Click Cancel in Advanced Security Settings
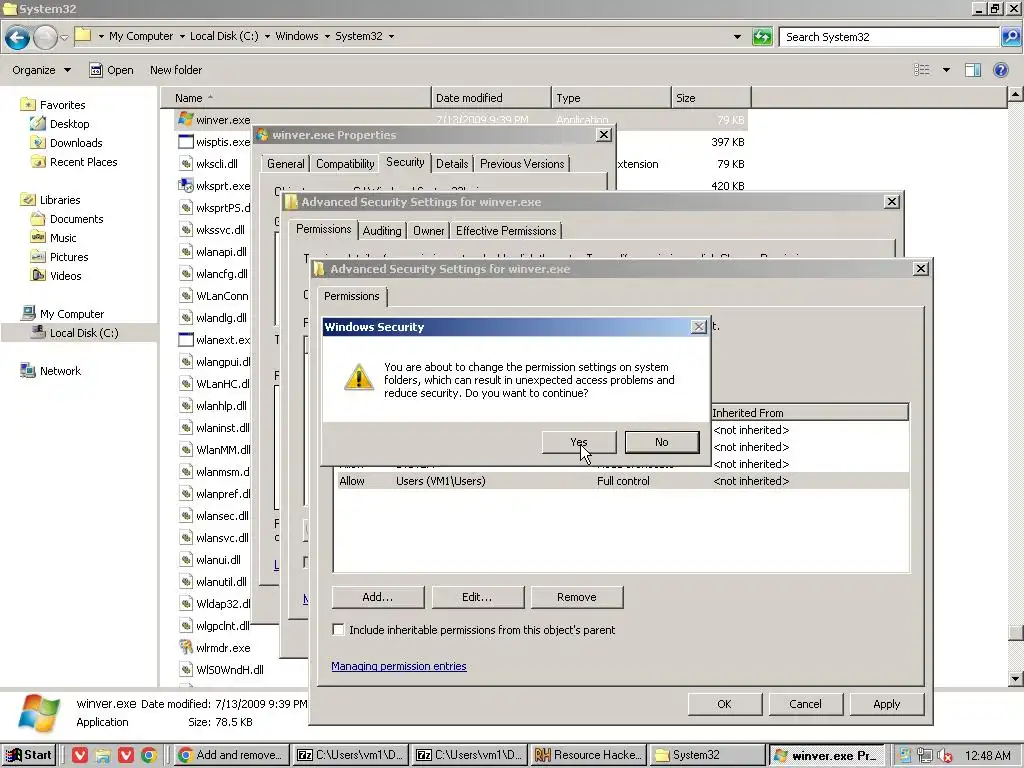 click(x=805, y=704)
